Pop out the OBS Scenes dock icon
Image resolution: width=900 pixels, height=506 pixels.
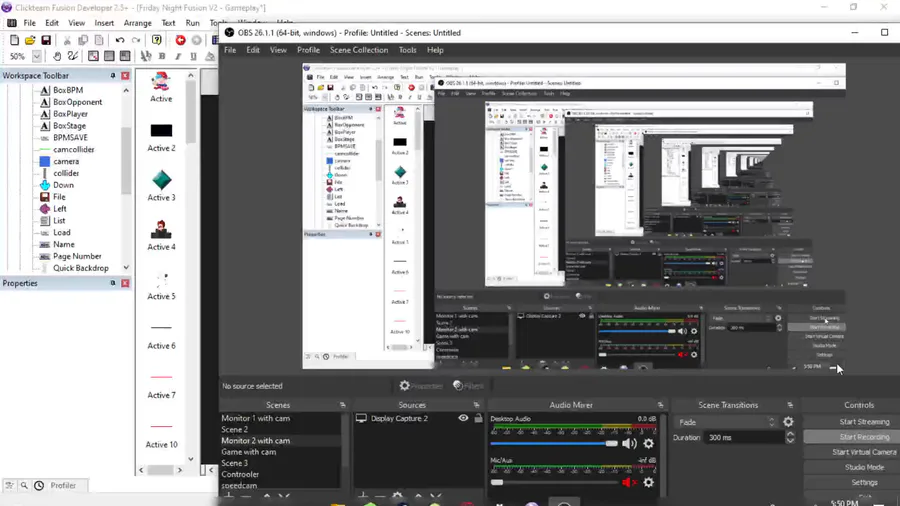coord(343,405)
